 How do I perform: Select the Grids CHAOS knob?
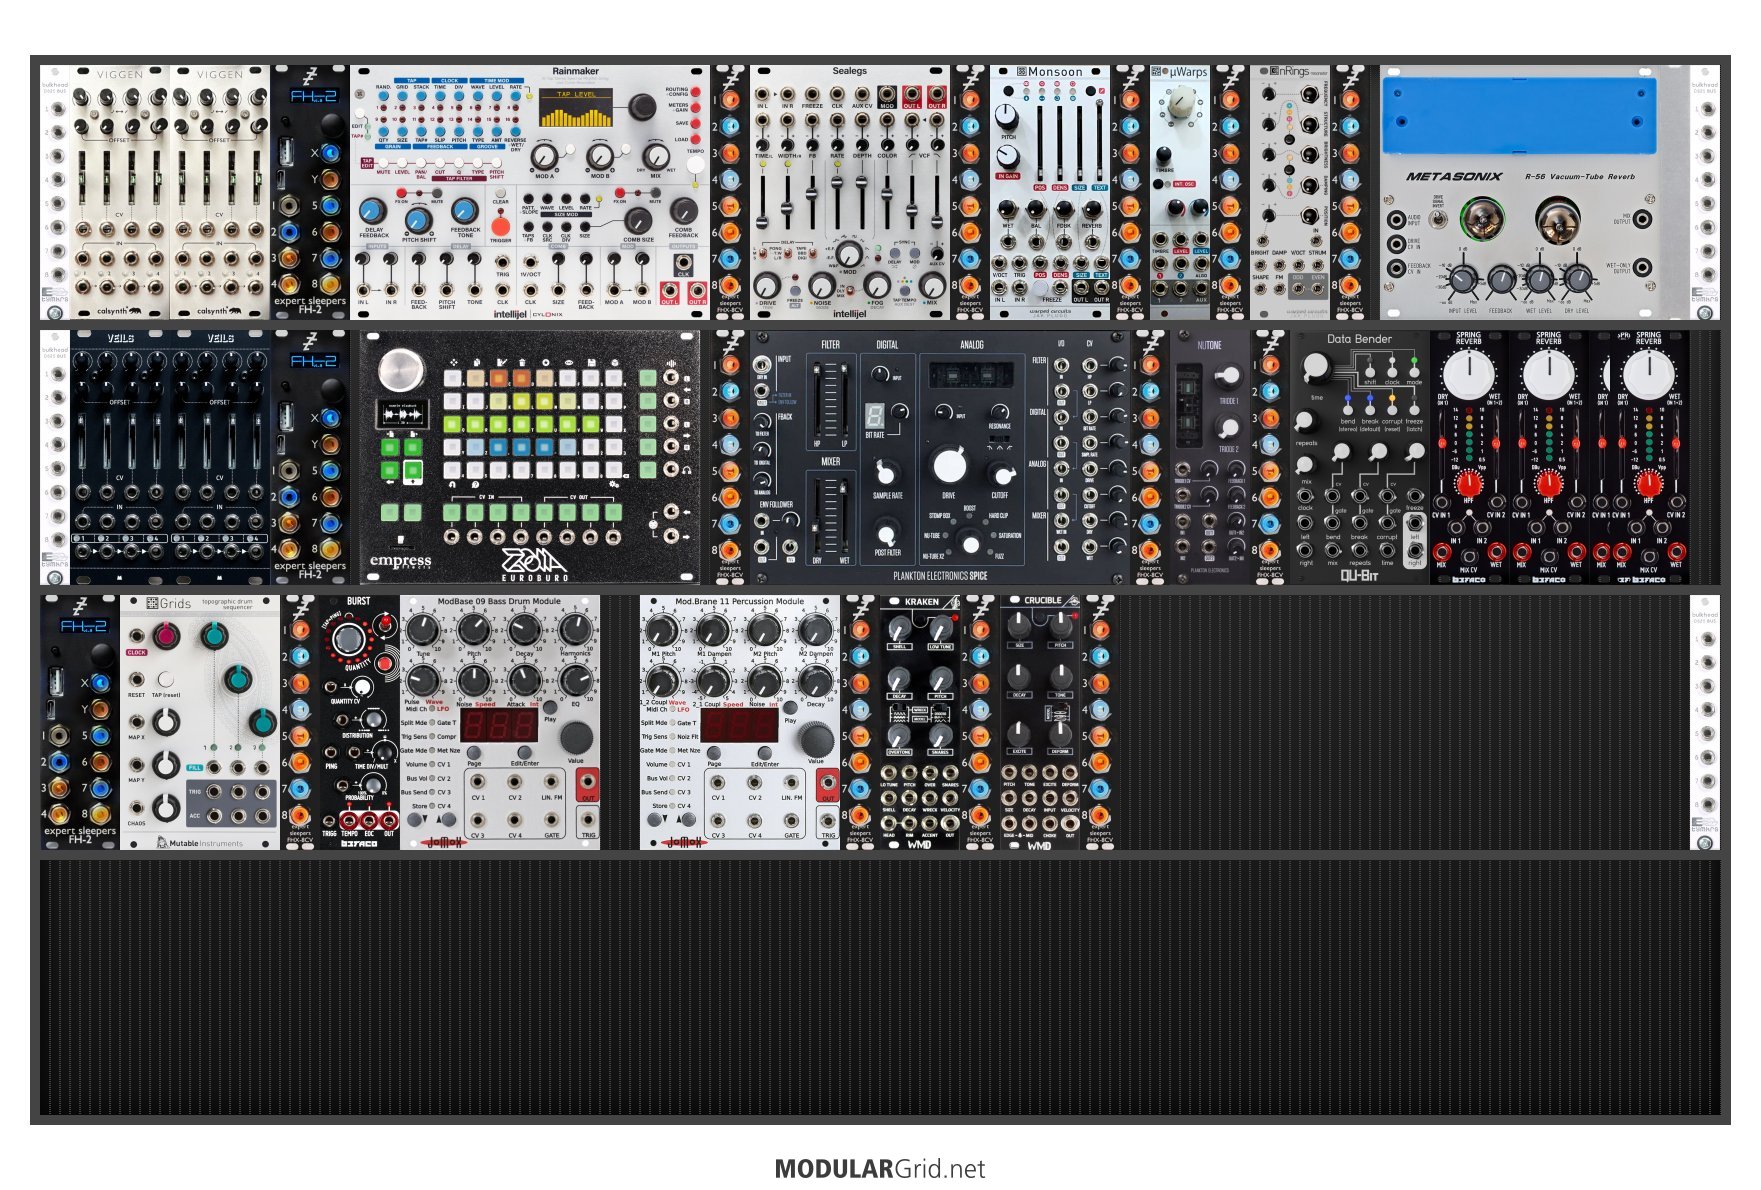click(166, 808)
